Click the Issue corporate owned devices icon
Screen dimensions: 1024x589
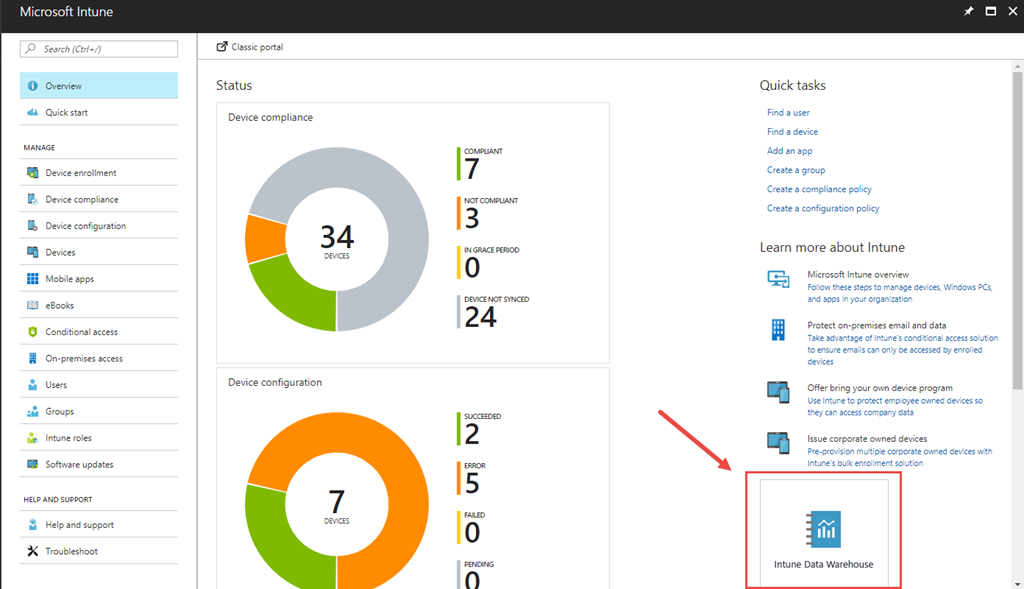(x=778, y=443)
